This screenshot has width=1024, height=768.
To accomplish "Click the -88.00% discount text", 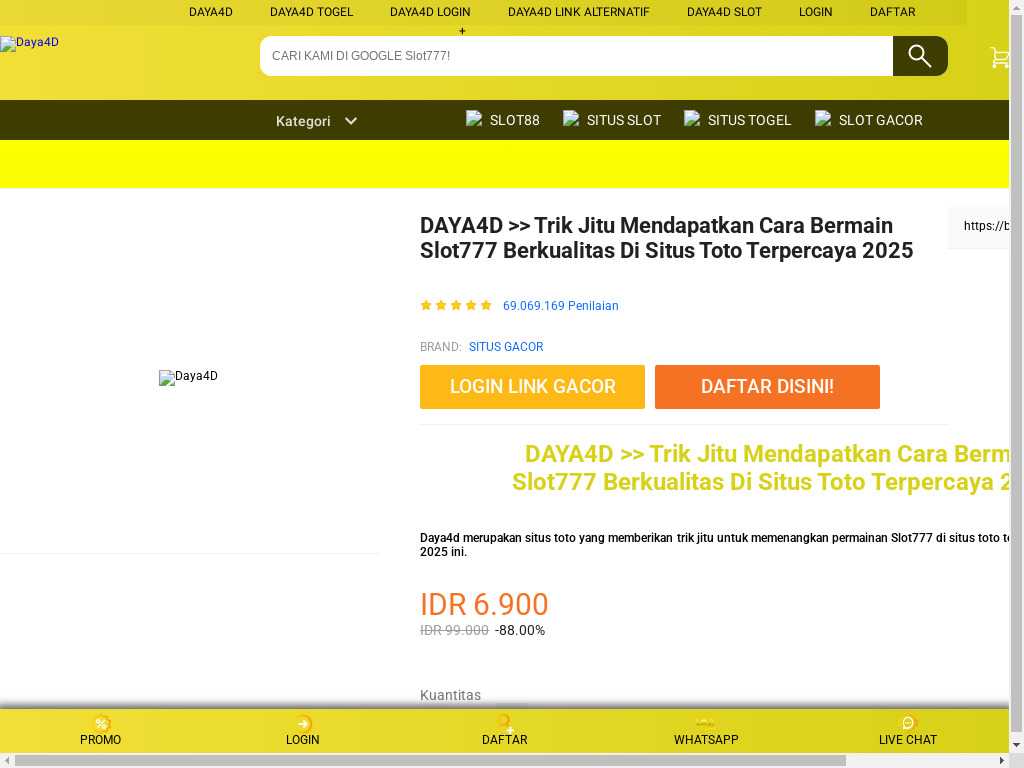I will (520, 630).
